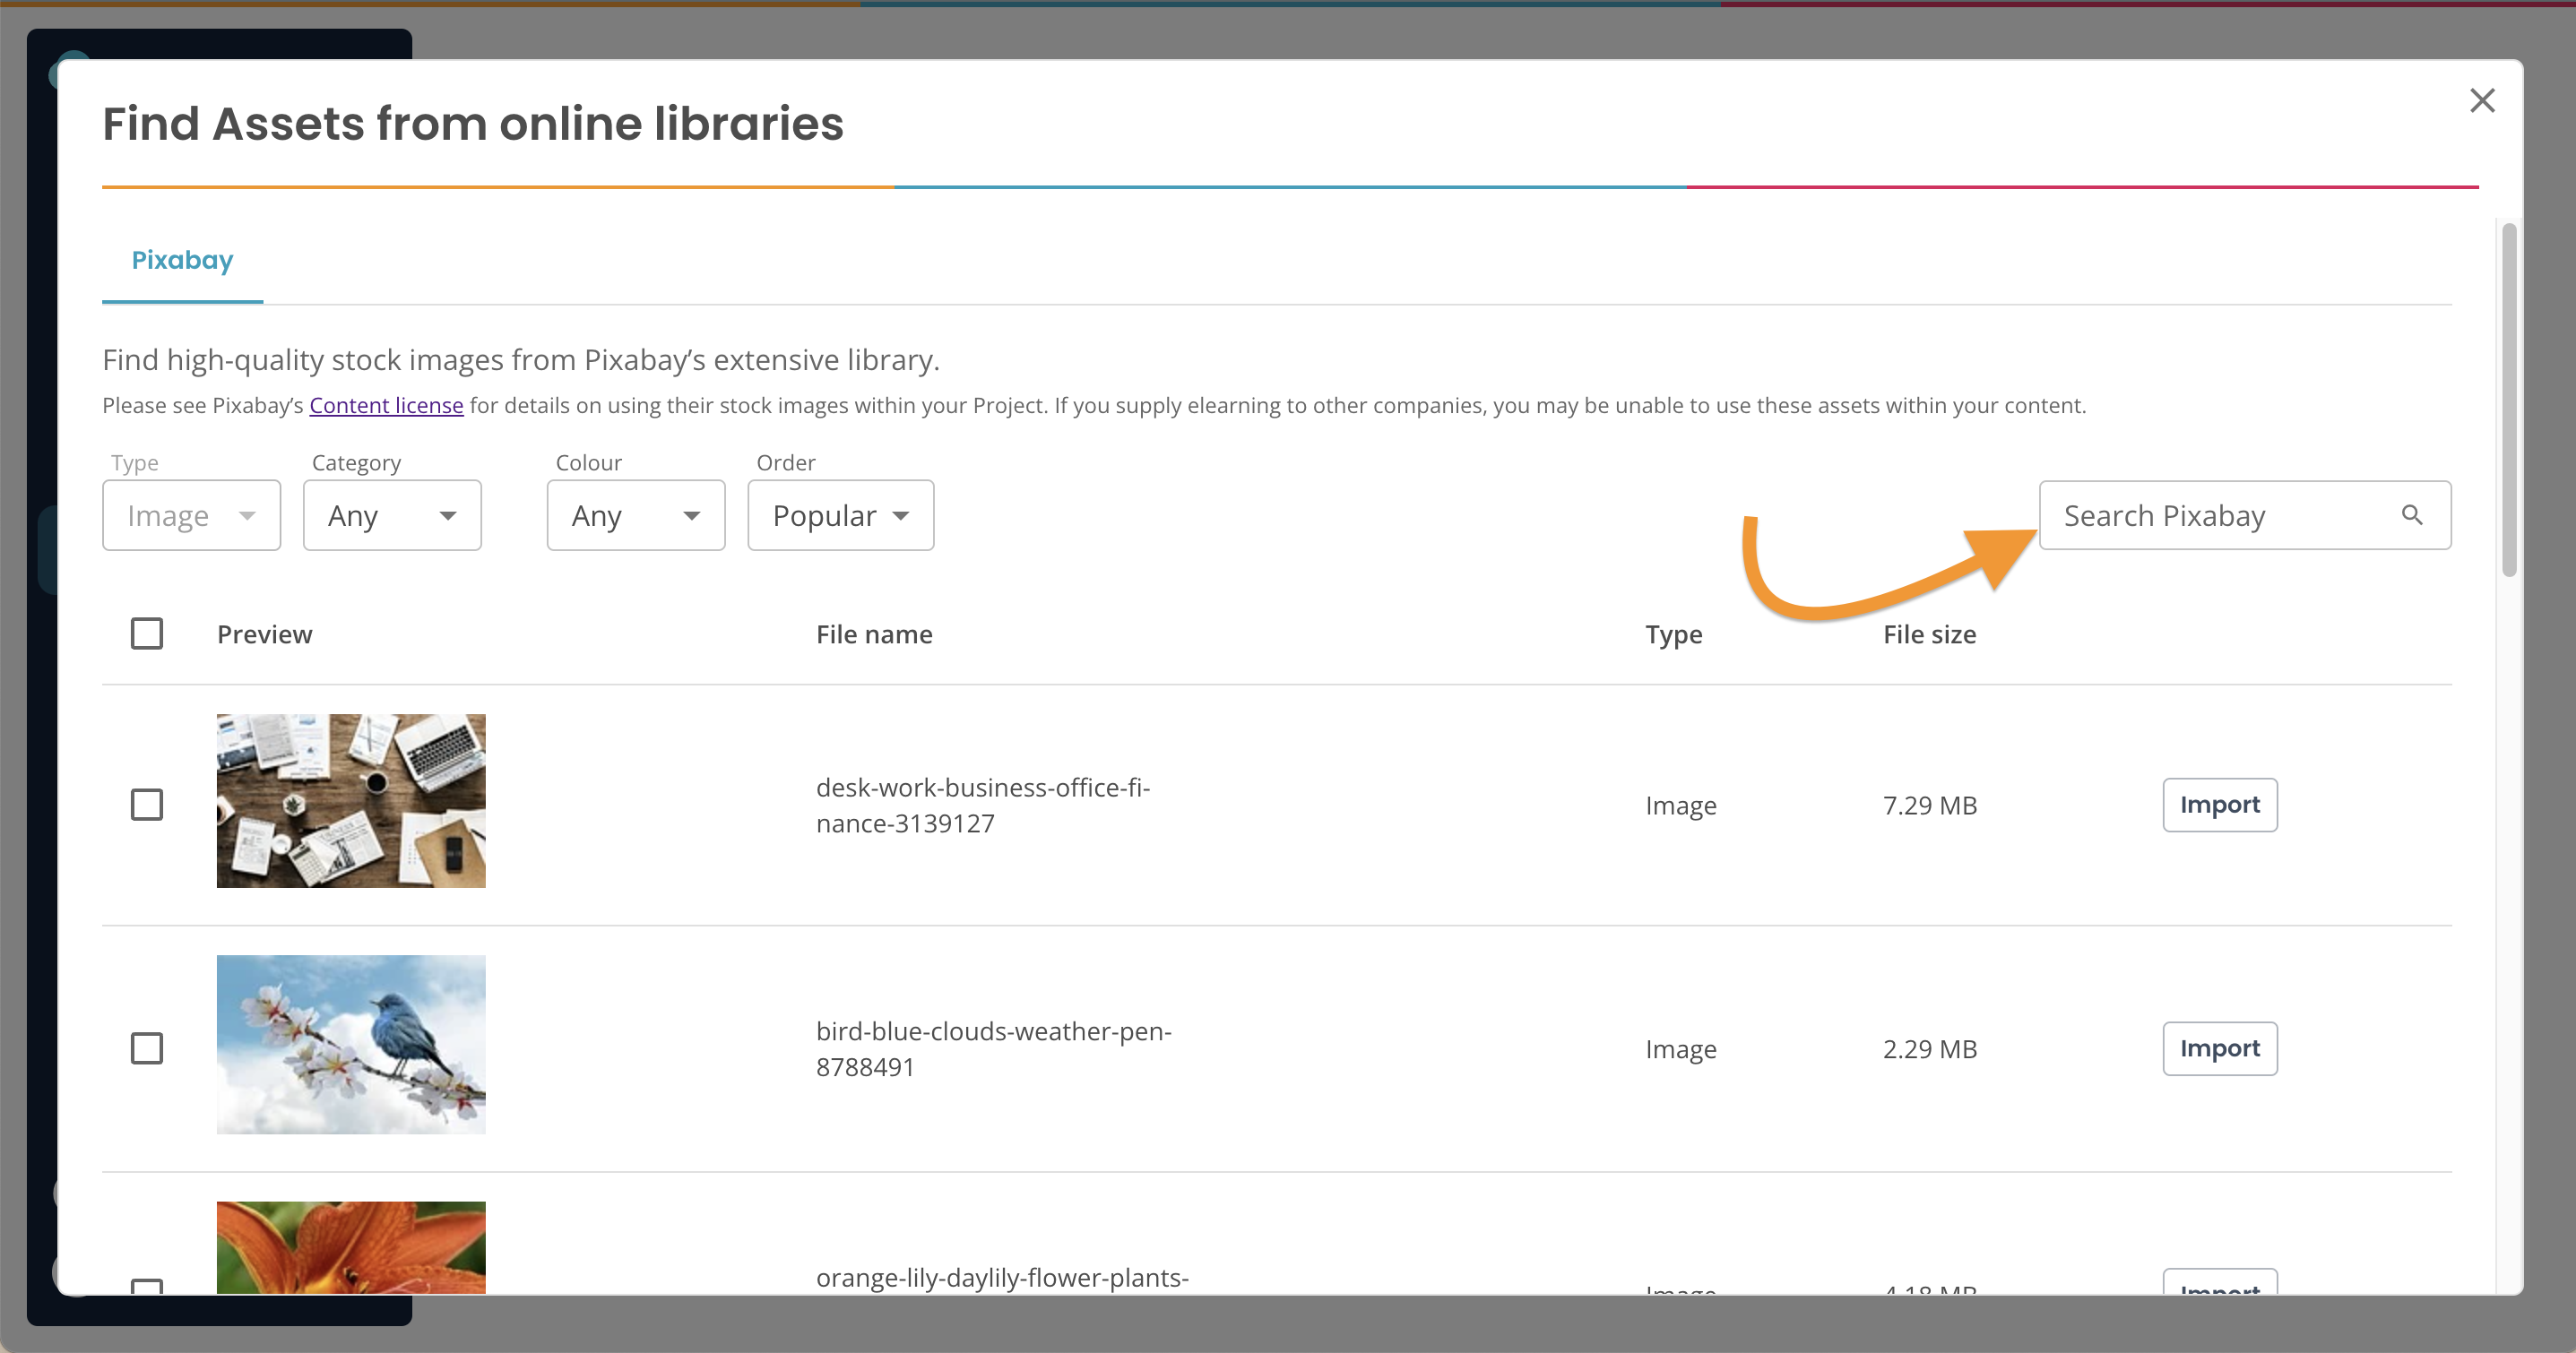Close the Find Assets dialog
The height and width of the screenshot is (1353, 2576).
(2481, 101)
